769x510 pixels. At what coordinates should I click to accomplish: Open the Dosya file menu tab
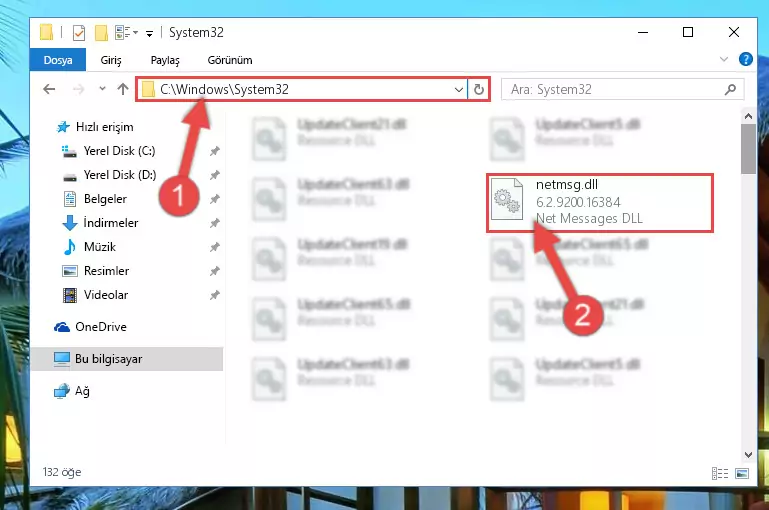(58, 60)
